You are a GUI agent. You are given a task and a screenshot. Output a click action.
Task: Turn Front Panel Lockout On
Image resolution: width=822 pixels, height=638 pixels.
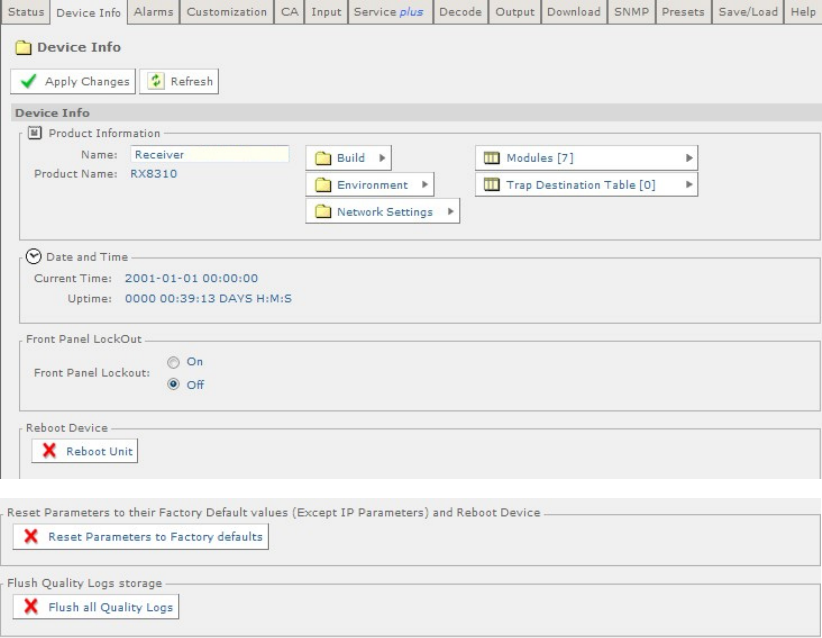[x=174, y=362]
